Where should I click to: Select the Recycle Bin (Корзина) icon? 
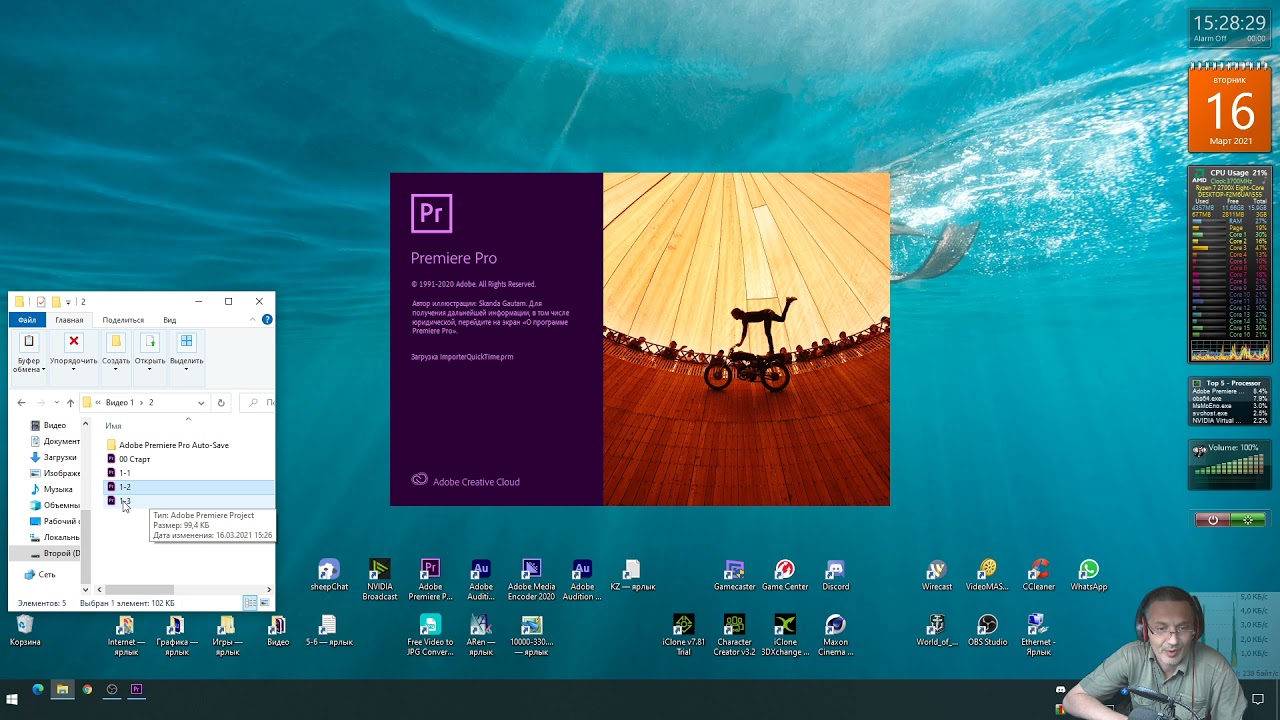pos(25,631)
